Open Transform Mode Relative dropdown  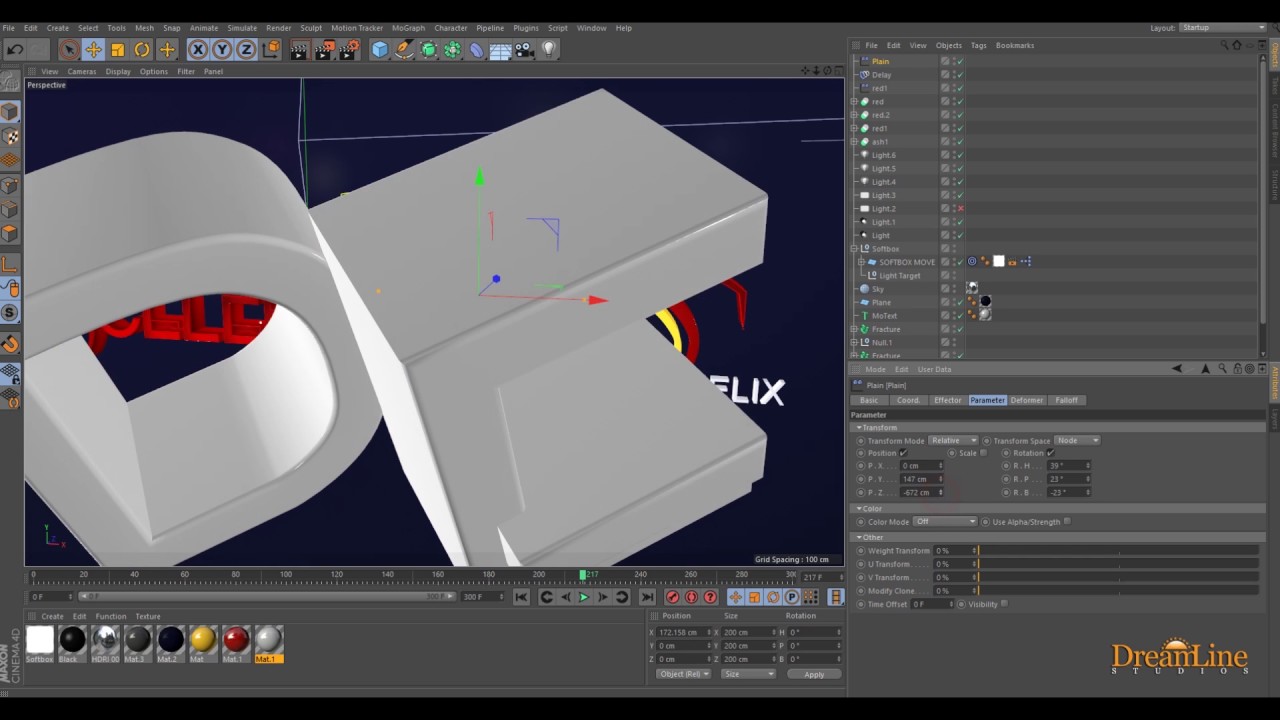click(x=953, y=440)
